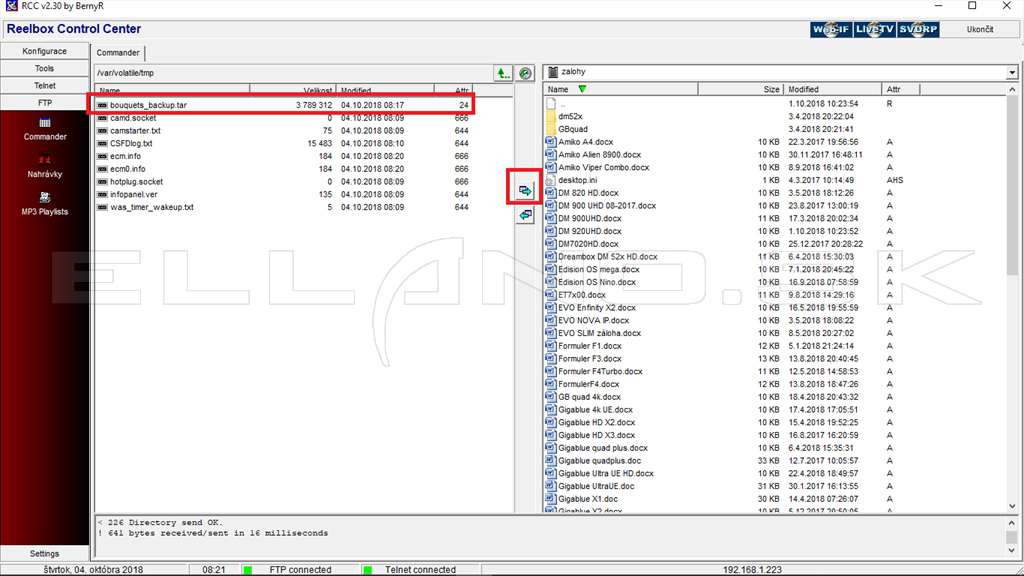Open the SVDRP shortcut button
The image size is (1024, 576).
(x=918, y=29)
